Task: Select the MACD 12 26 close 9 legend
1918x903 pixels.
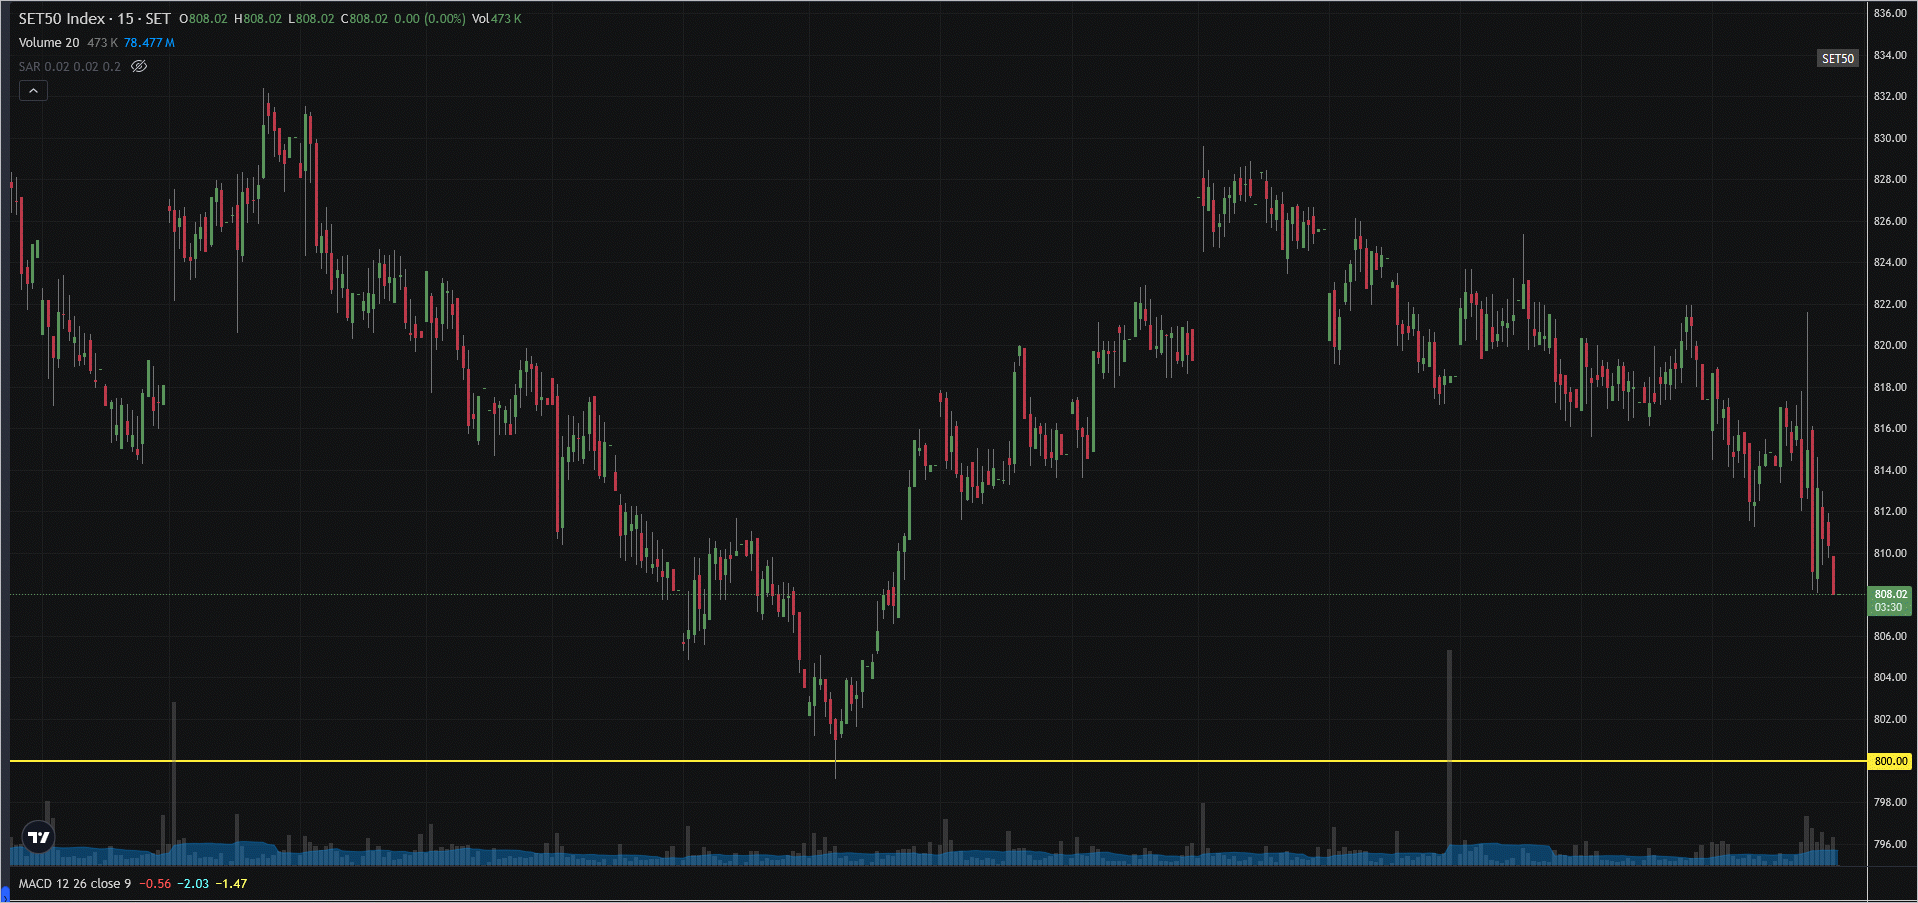Action: pos(75,884)
